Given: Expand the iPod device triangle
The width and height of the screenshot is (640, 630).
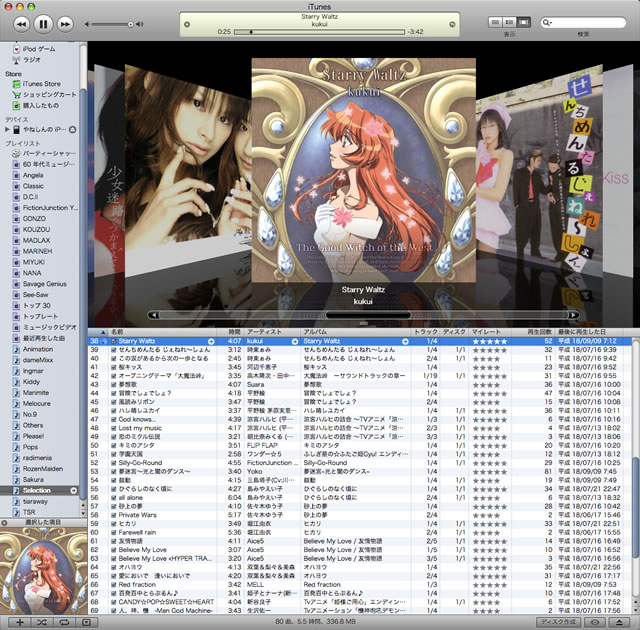Looking at the screenshot, I should tap(7, 129).
